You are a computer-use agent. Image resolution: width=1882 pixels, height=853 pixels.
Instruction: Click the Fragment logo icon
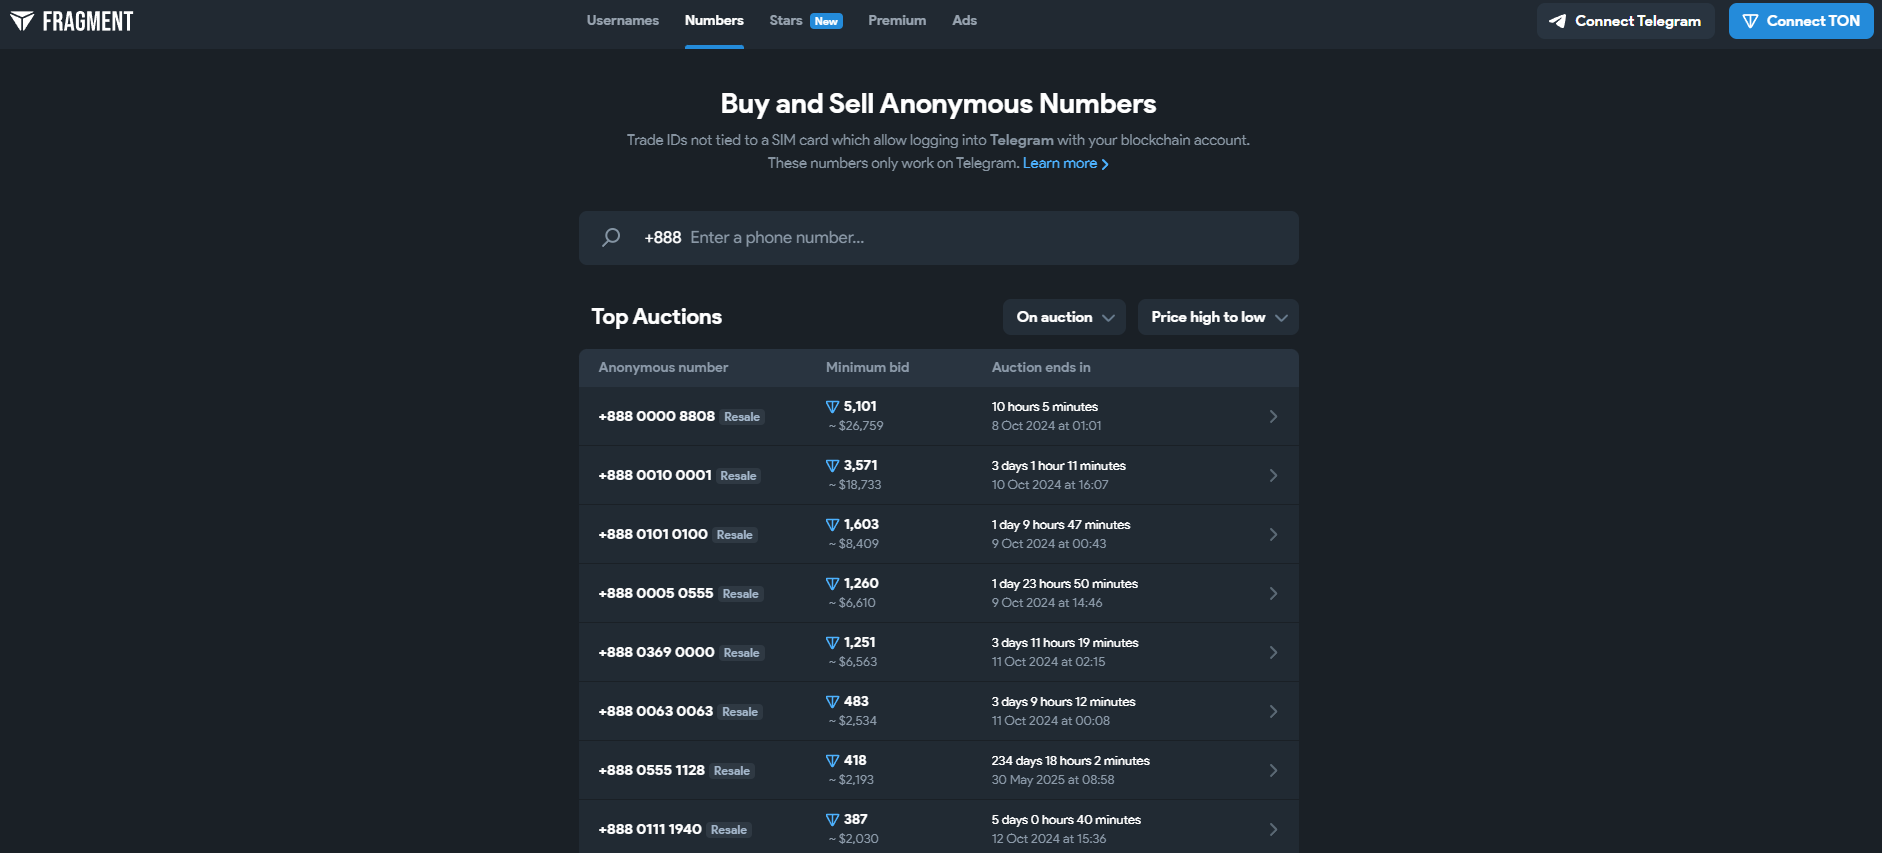tap(22, 21)
